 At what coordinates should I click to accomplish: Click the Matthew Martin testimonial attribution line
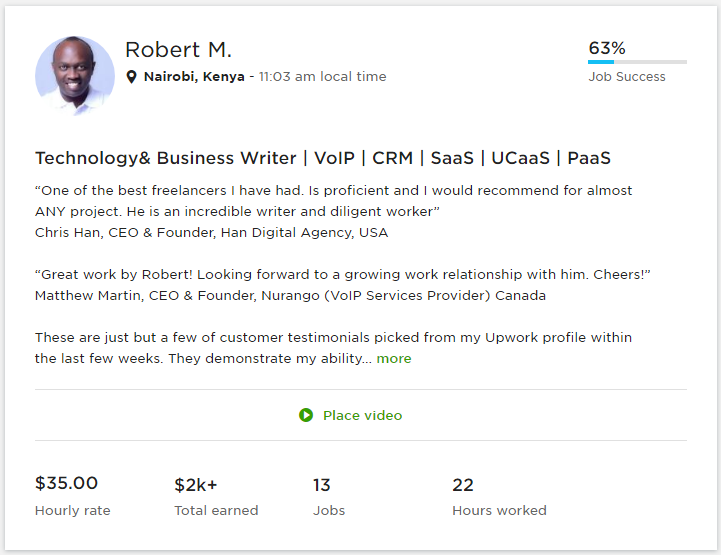[x=290, y=296]
